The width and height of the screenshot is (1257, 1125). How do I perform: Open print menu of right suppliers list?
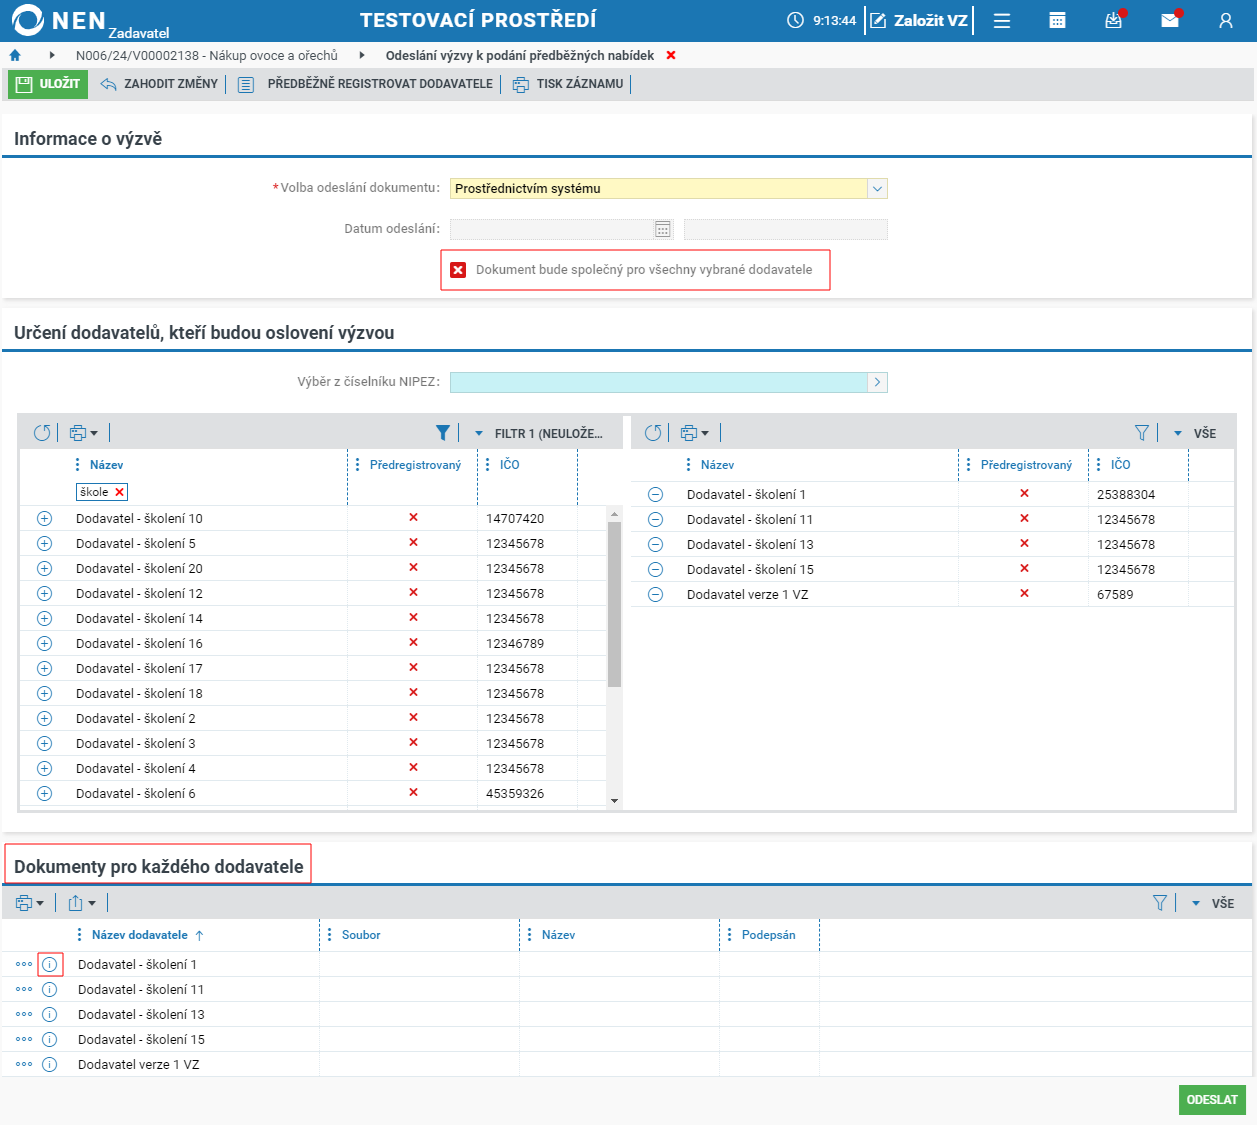point(694,433)
